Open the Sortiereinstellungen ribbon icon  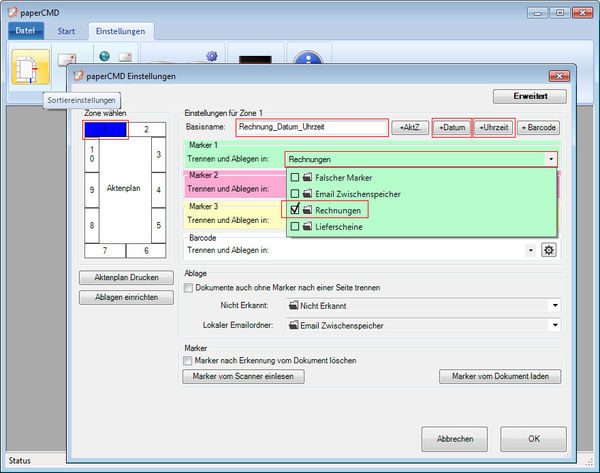point(31,67)
